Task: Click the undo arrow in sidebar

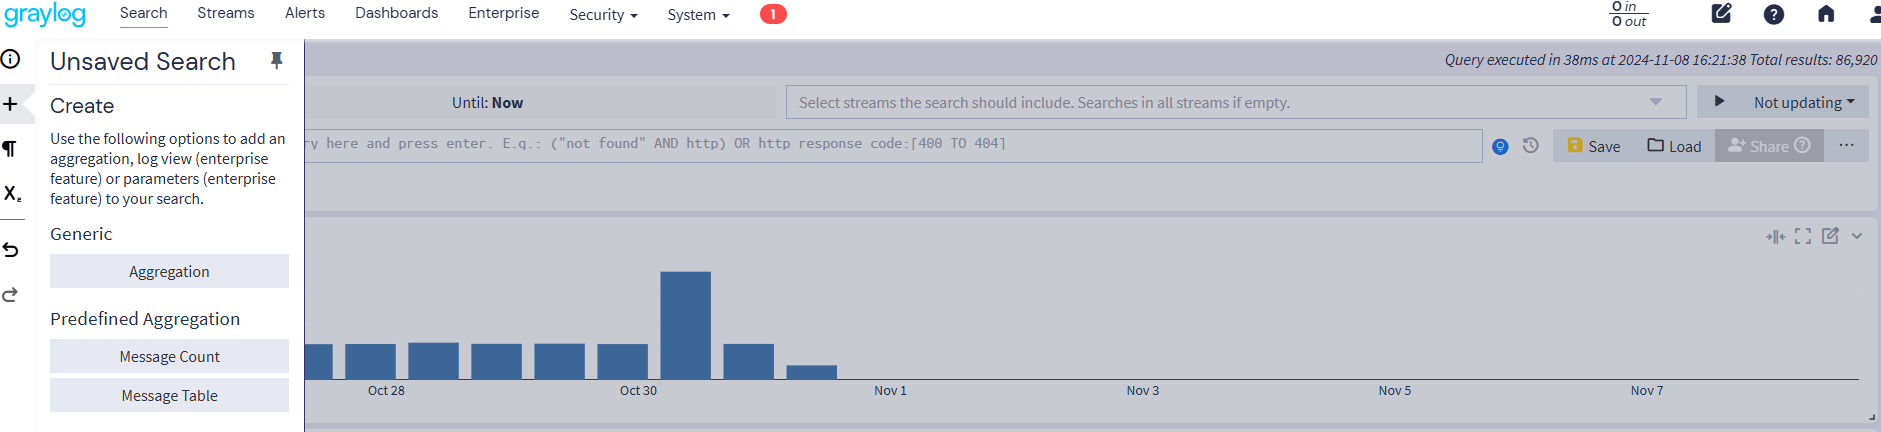Action: pyautogui.click(x=11, y=250)
